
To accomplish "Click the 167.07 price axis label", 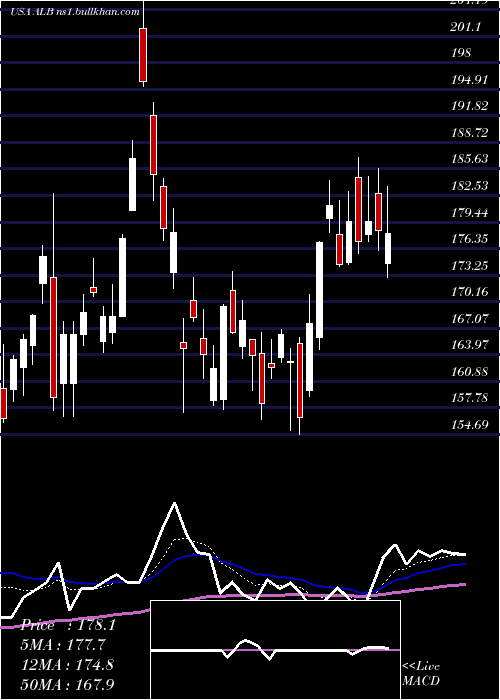I will (x=471, y=318).
